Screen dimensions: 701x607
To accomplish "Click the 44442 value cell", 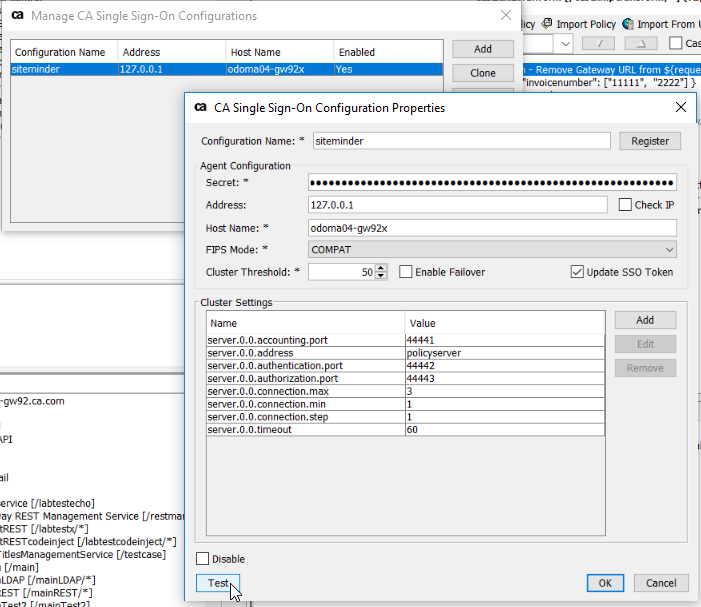I will tap(505, 366).
